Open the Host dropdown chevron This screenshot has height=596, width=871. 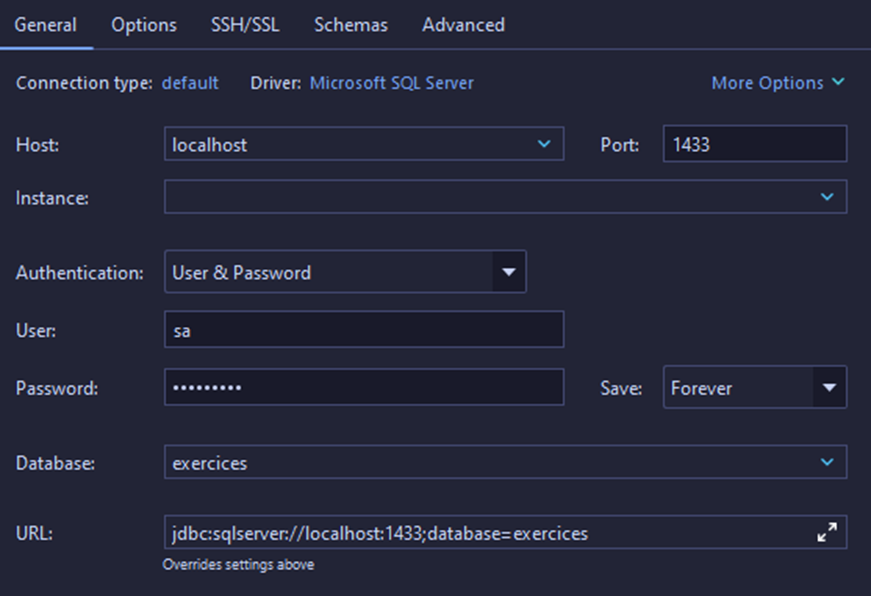pos(543,144)
